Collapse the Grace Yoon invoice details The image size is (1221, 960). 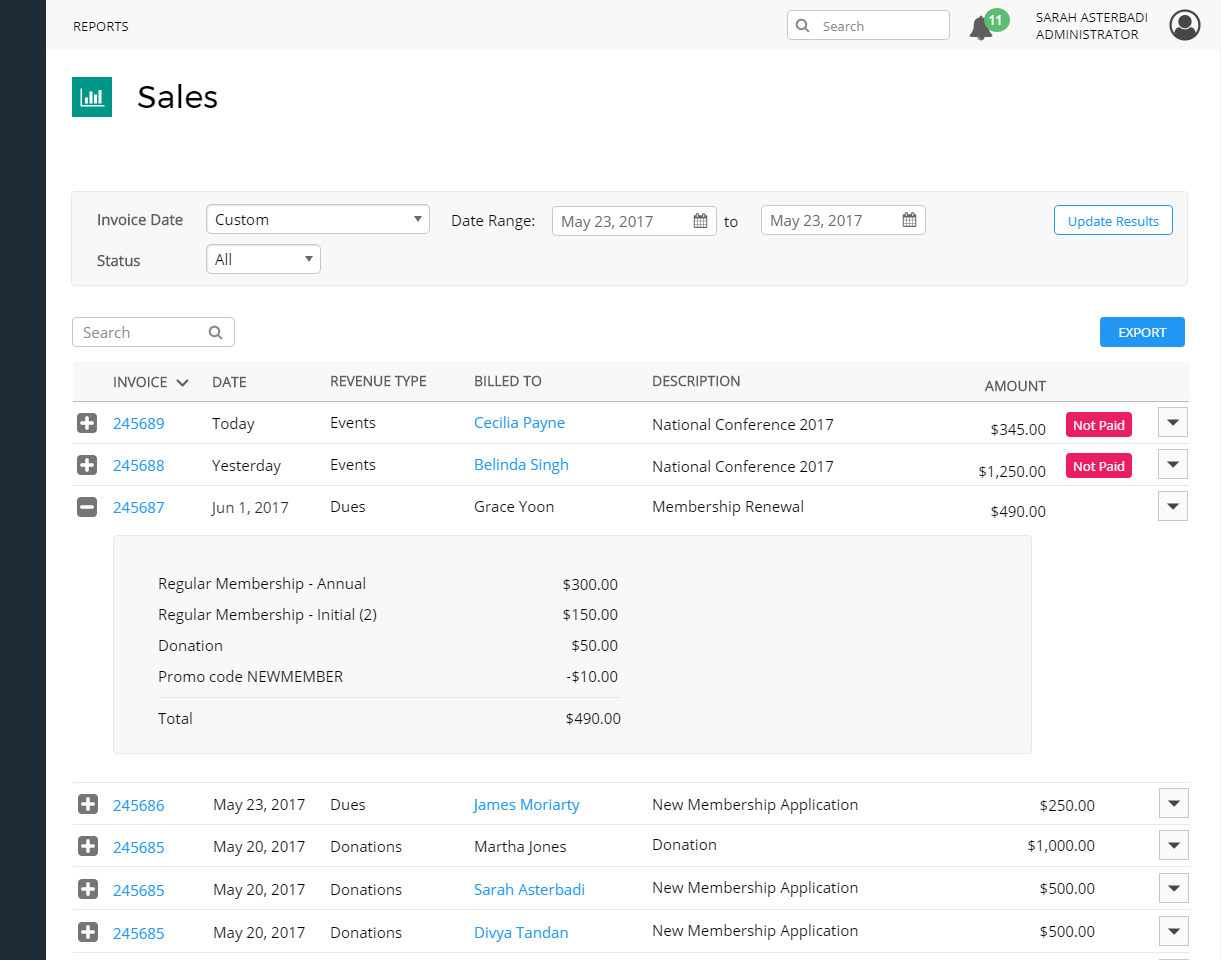coord(88,507)
